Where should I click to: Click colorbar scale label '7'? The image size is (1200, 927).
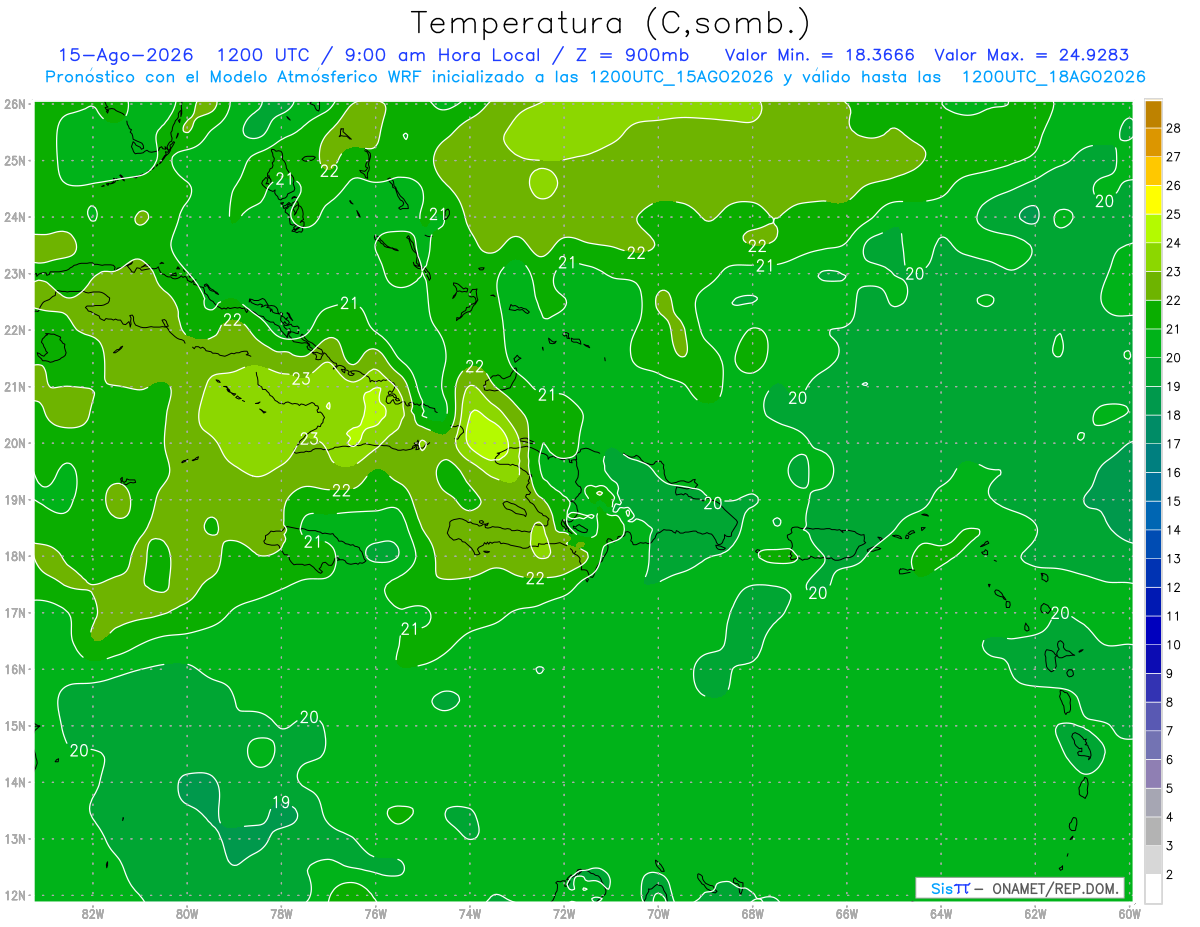[1171, 731]
